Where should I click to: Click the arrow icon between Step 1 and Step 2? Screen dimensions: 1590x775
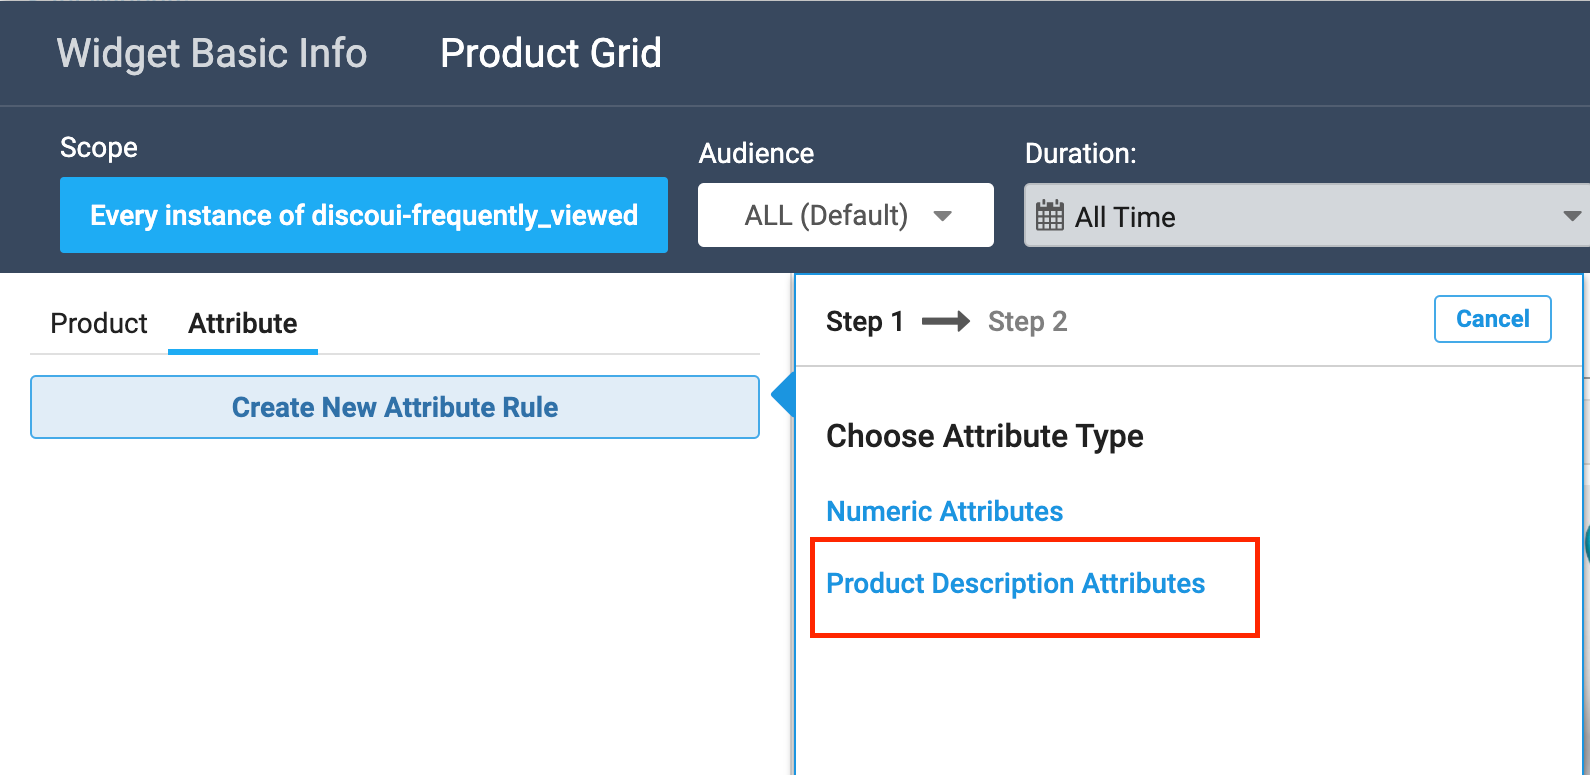945,321
